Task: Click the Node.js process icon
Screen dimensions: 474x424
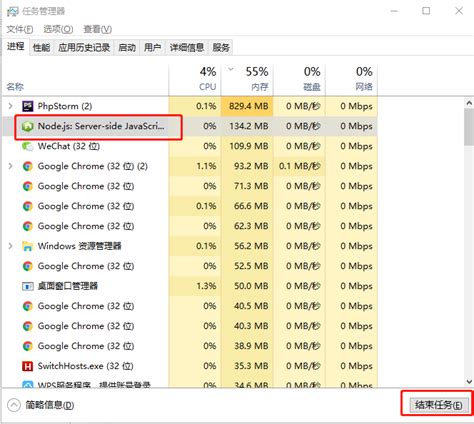Action: tap(27, 126)
